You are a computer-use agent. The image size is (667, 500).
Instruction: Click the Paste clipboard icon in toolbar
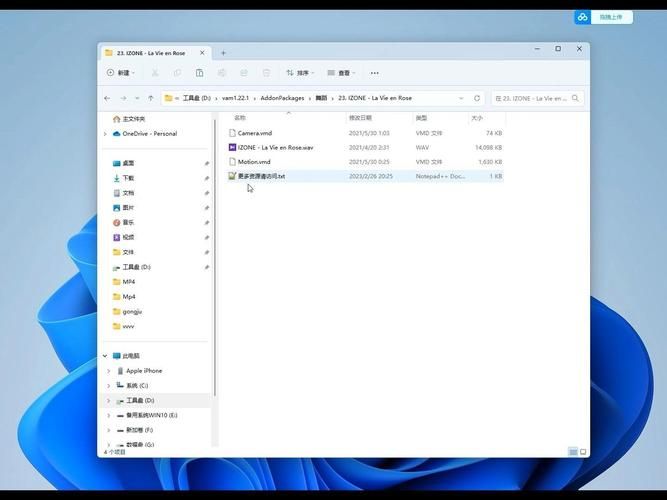coord(200,73)
